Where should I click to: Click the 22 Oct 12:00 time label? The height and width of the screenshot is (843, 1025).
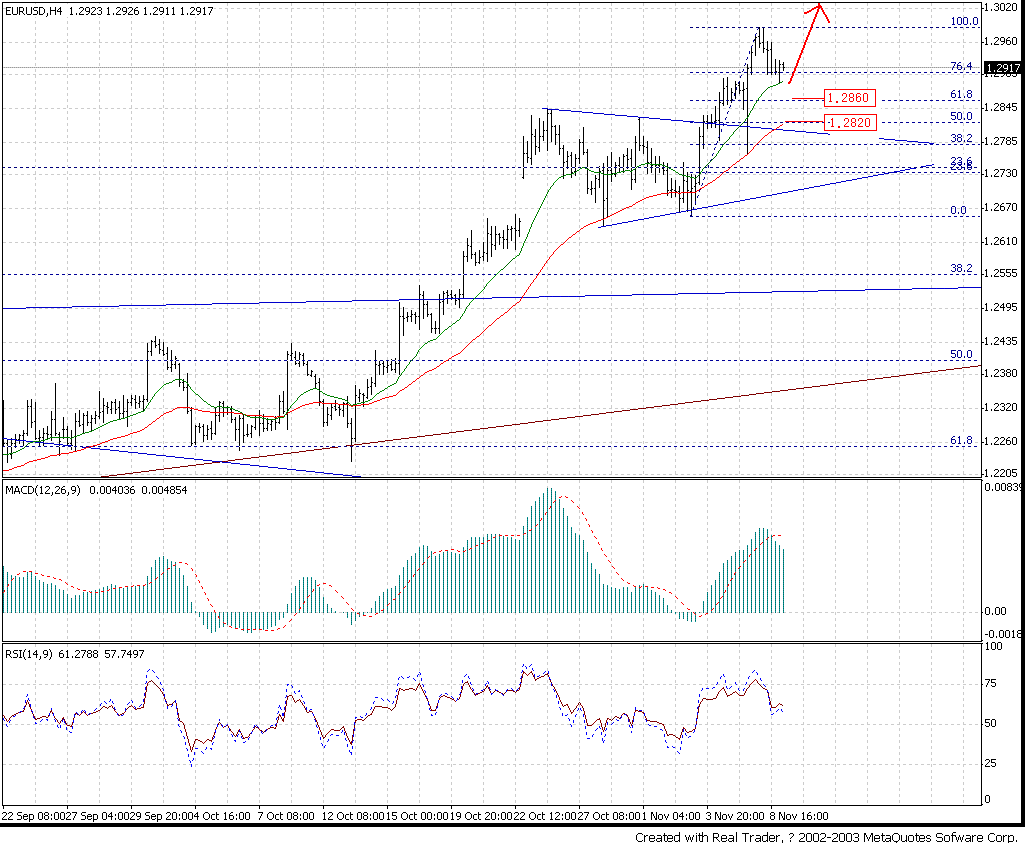tap(545, 816)
